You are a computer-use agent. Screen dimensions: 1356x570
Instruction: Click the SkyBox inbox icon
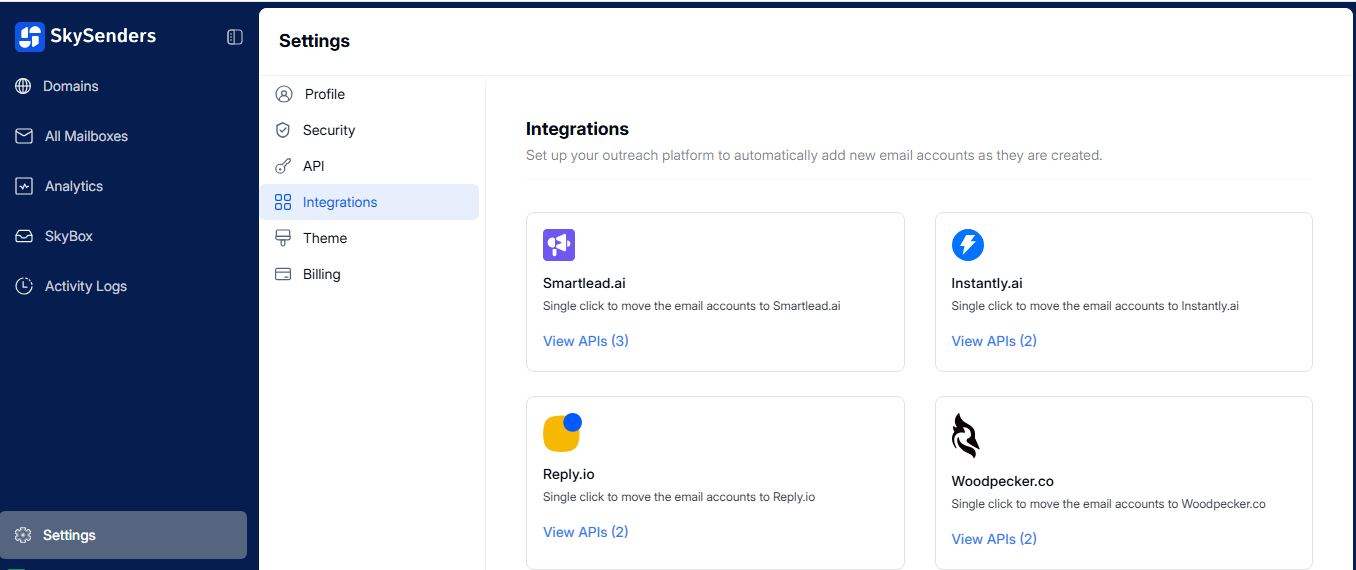tap(24, 236)
